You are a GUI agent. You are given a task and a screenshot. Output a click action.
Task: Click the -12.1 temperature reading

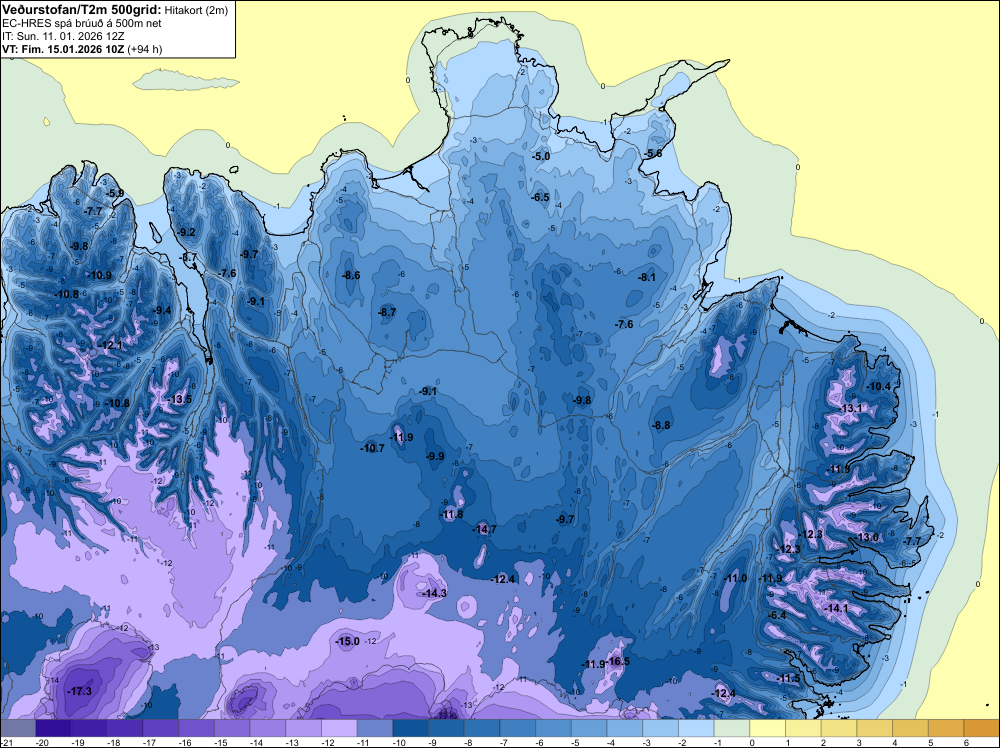coord(110,345)
